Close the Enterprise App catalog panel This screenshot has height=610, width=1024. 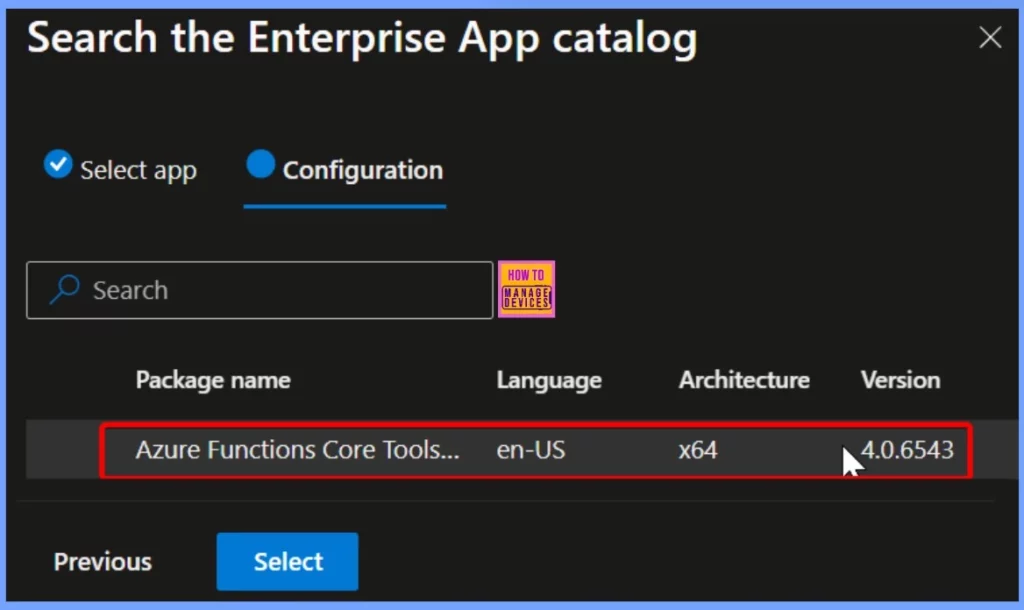pos(990,37)
